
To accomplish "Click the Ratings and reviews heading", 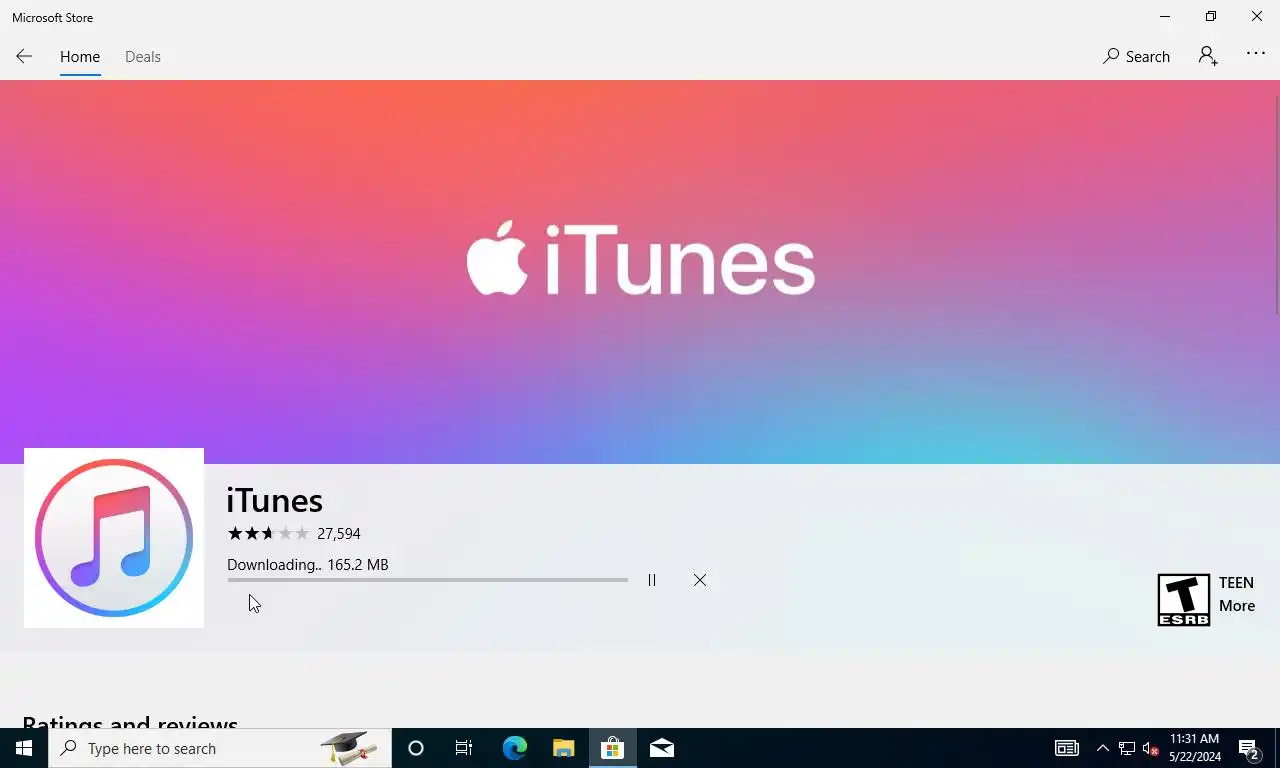I will [130, 721].
